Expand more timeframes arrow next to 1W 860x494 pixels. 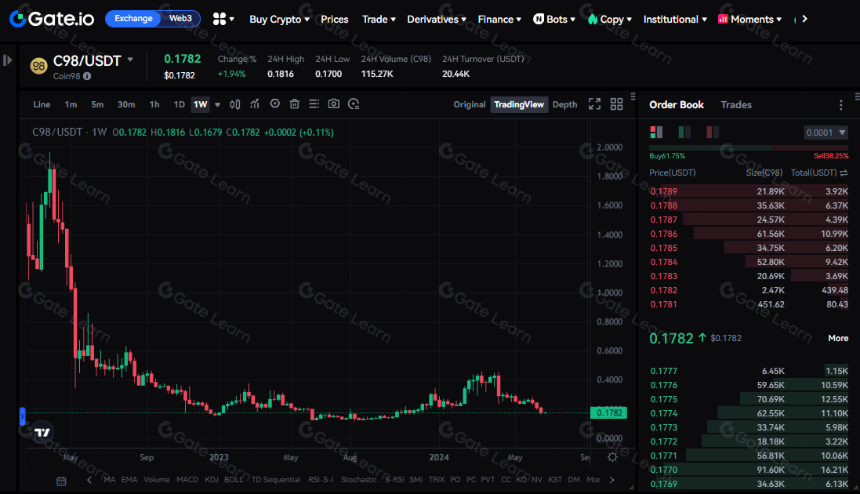[217, 105]
